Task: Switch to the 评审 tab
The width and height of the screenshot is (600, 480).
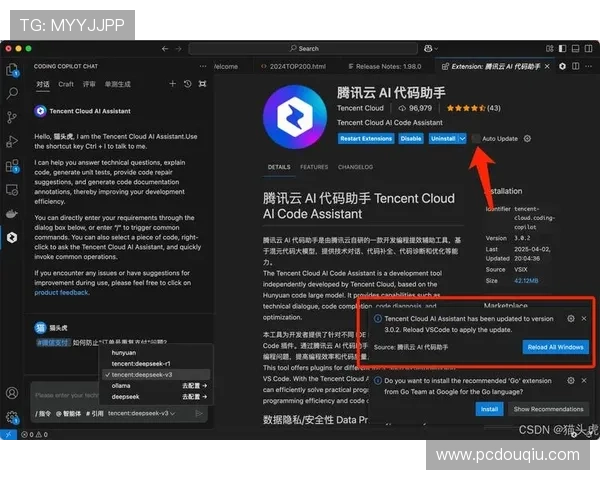Action: [89, 84]
